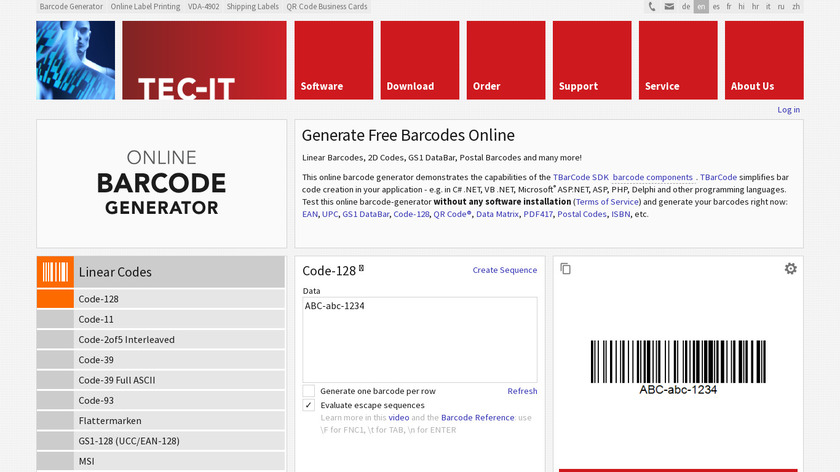Open the EAN barcode link
Image resolution: width=840 pixels, height=472 pixels.
[x=310, y=214]
